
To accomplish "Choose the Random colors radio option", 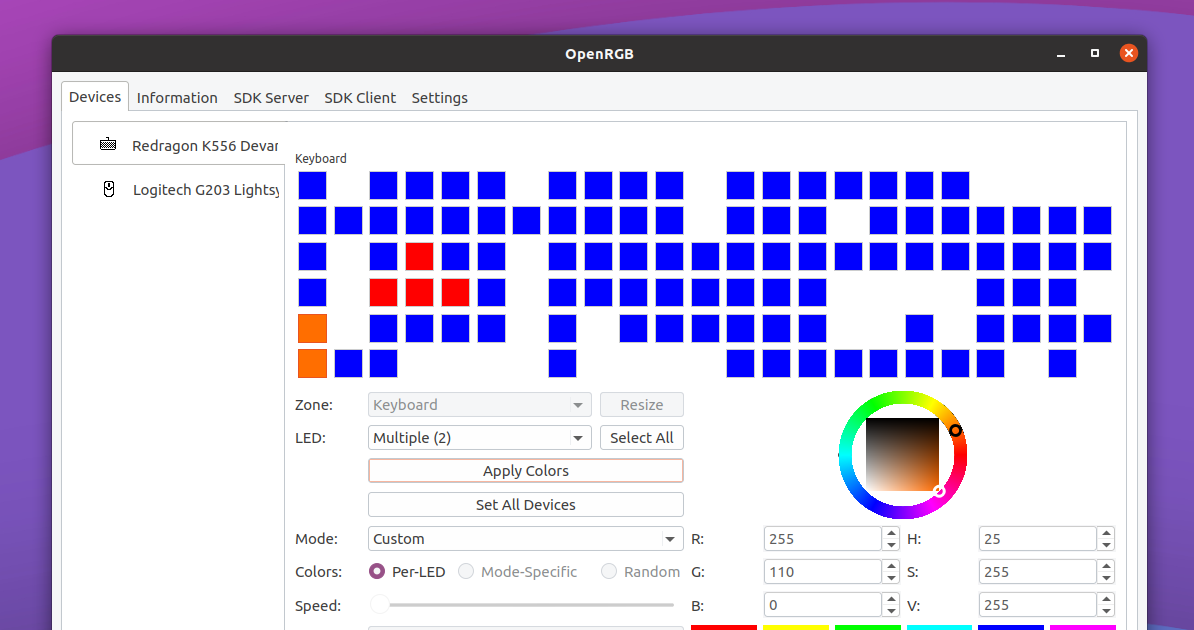I will (609, 572).
